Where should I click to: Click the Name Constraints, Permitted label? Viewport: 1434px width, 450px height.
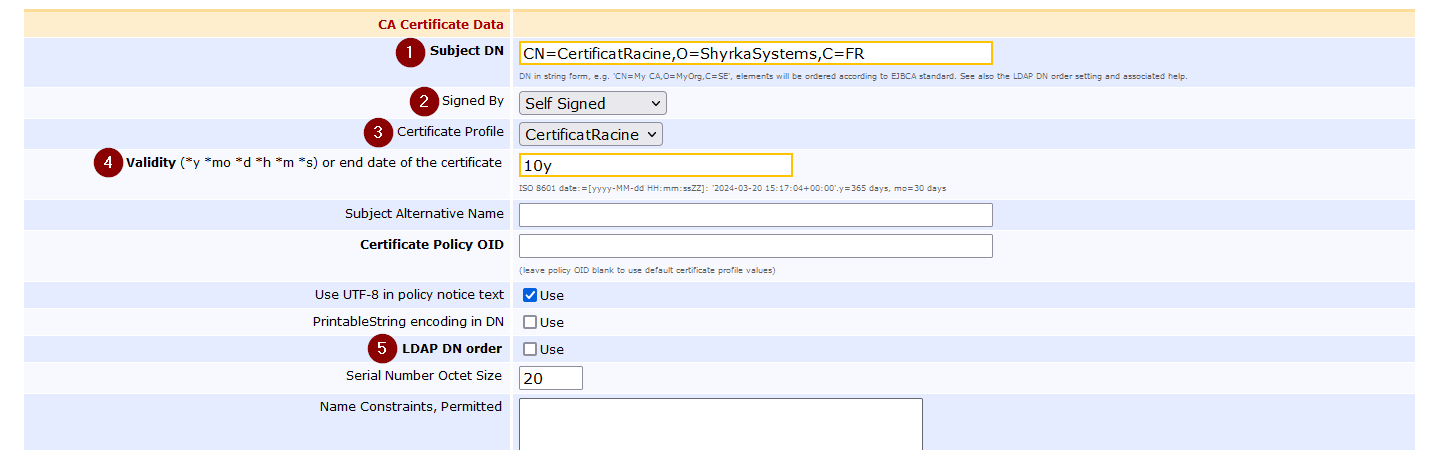click(x=410, y=407)
